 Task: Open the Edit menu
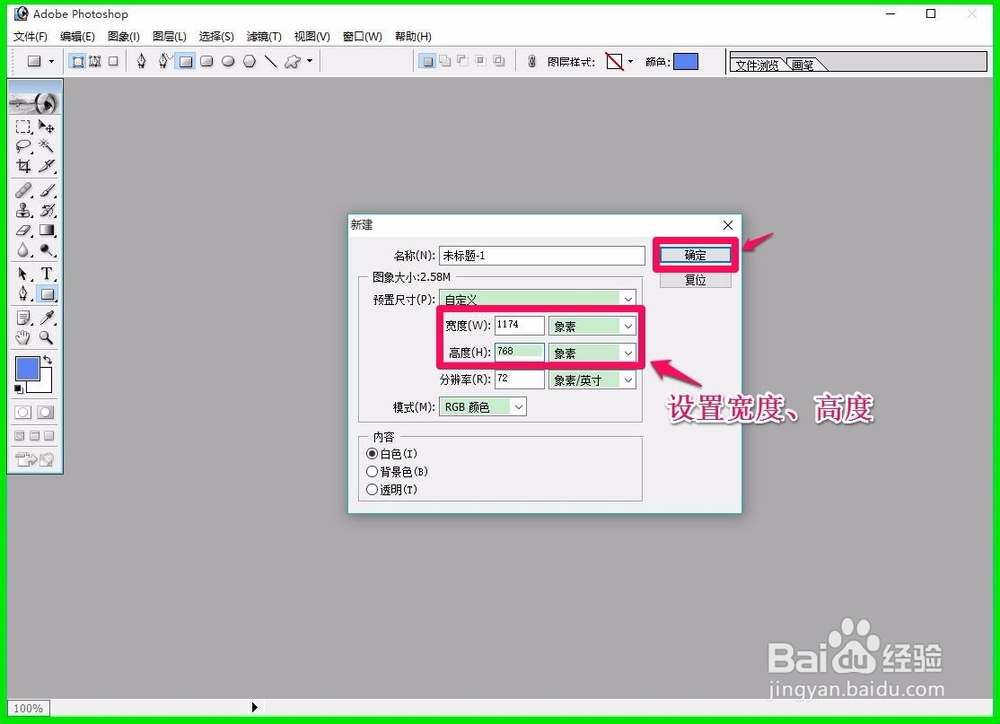(77, 36)
